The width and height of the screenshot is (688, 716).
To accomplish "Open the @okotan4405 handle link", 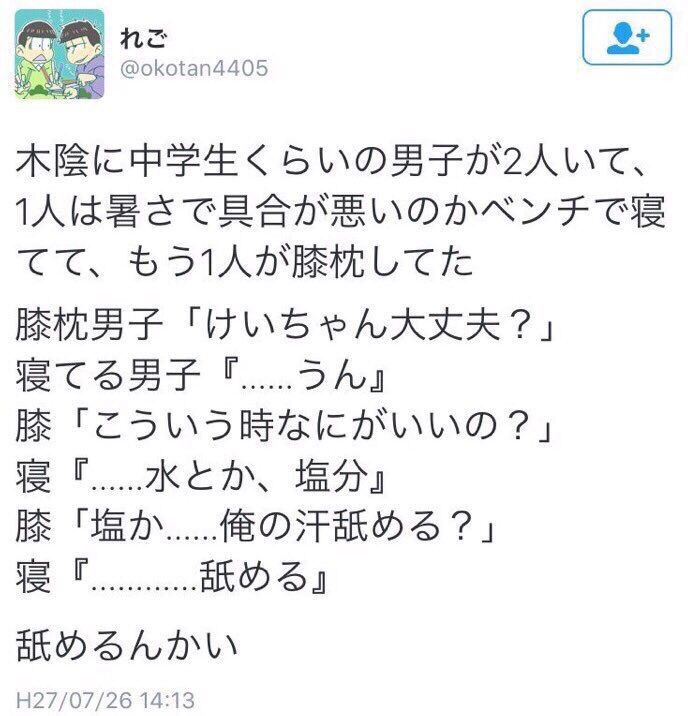I will tap(194, 68).
